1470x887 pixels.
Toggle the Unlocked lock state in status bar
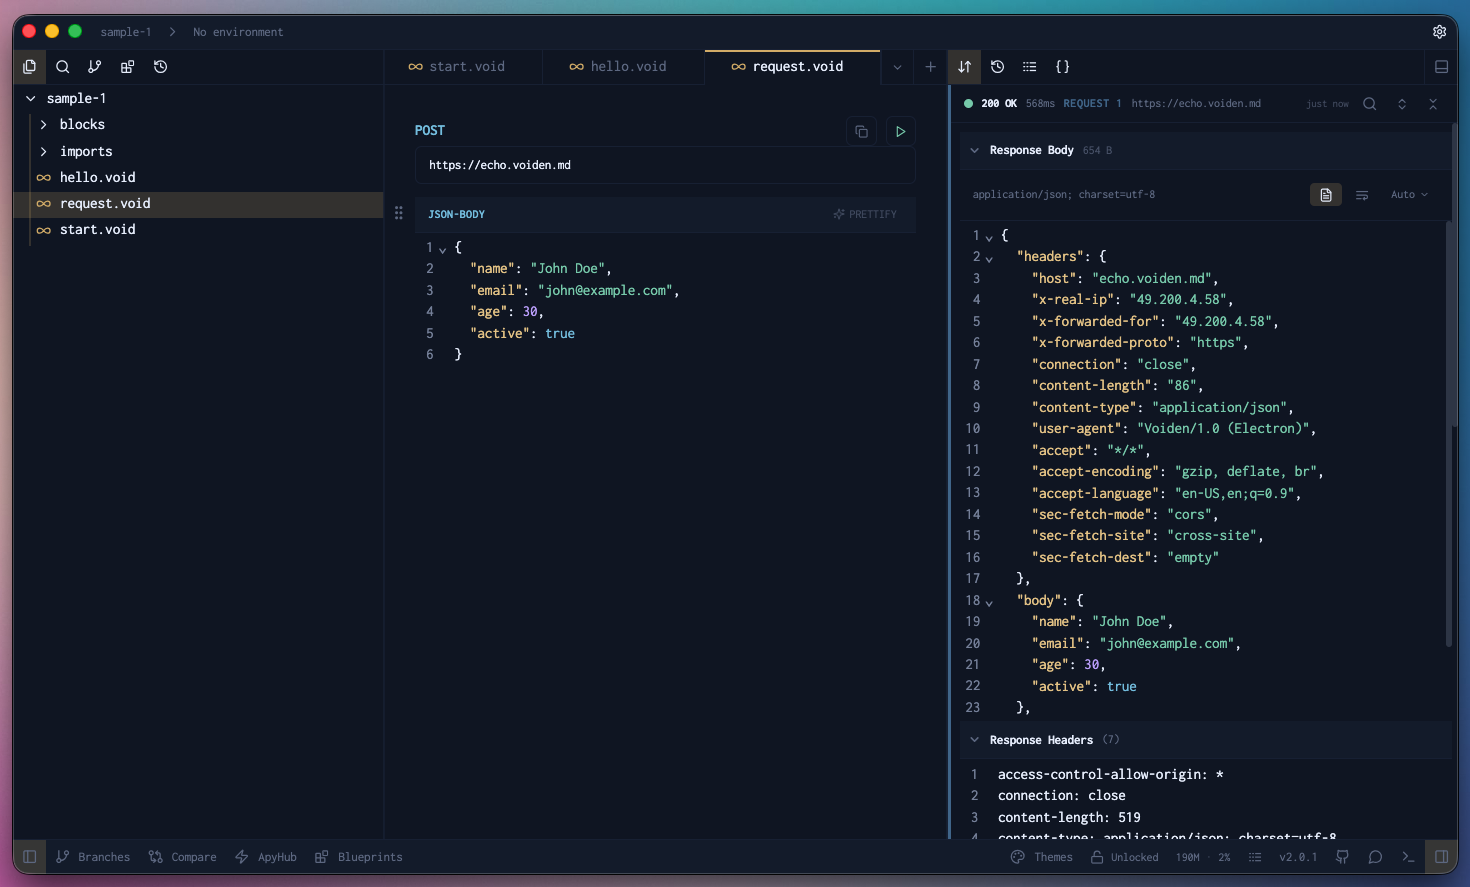point(1125,857)
